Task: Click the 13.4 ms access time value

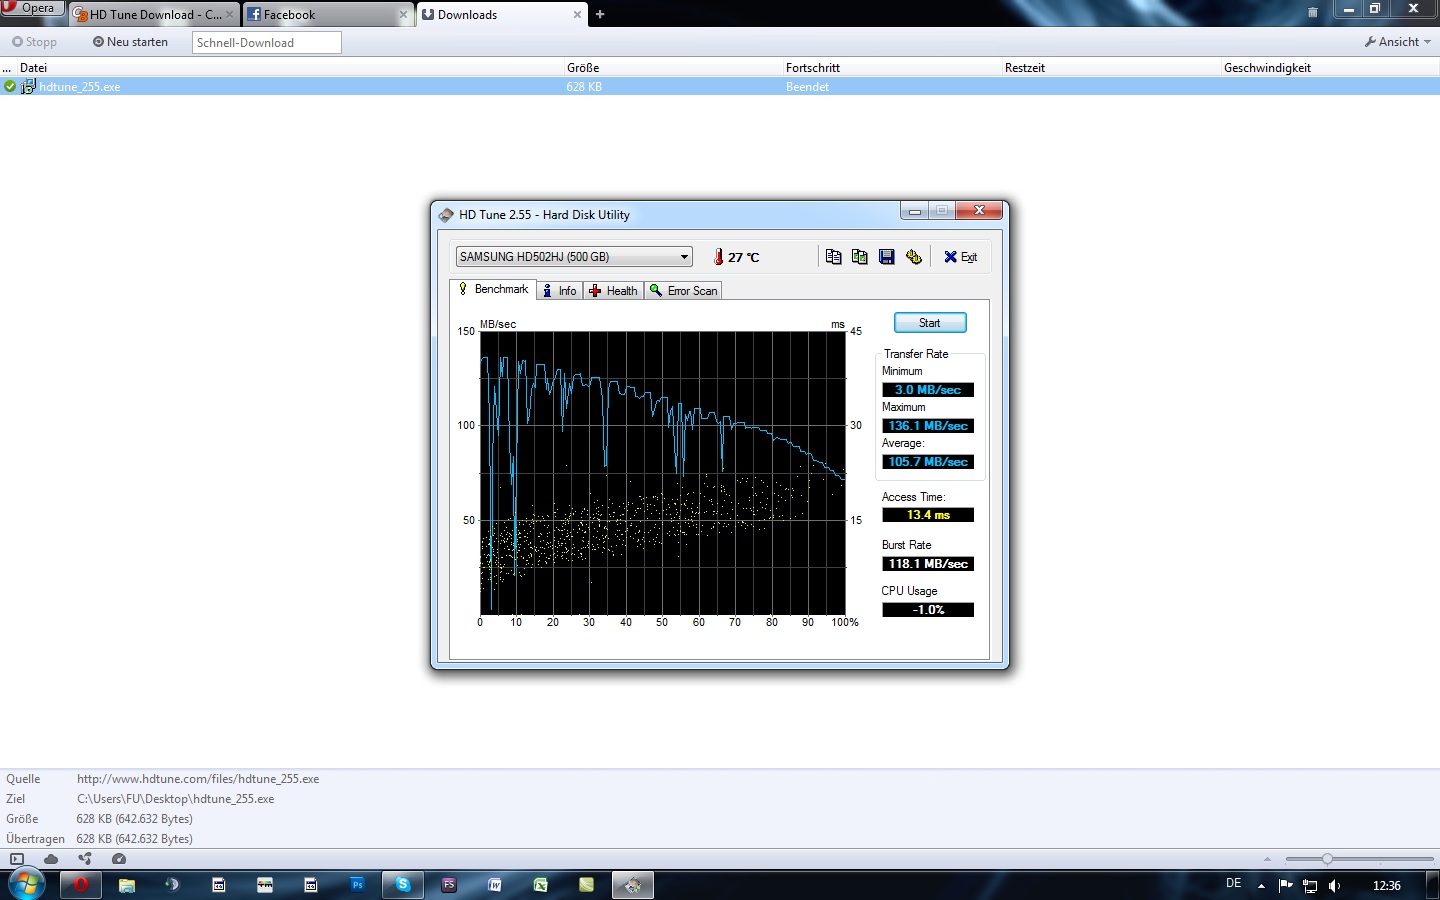Action: 928,515
